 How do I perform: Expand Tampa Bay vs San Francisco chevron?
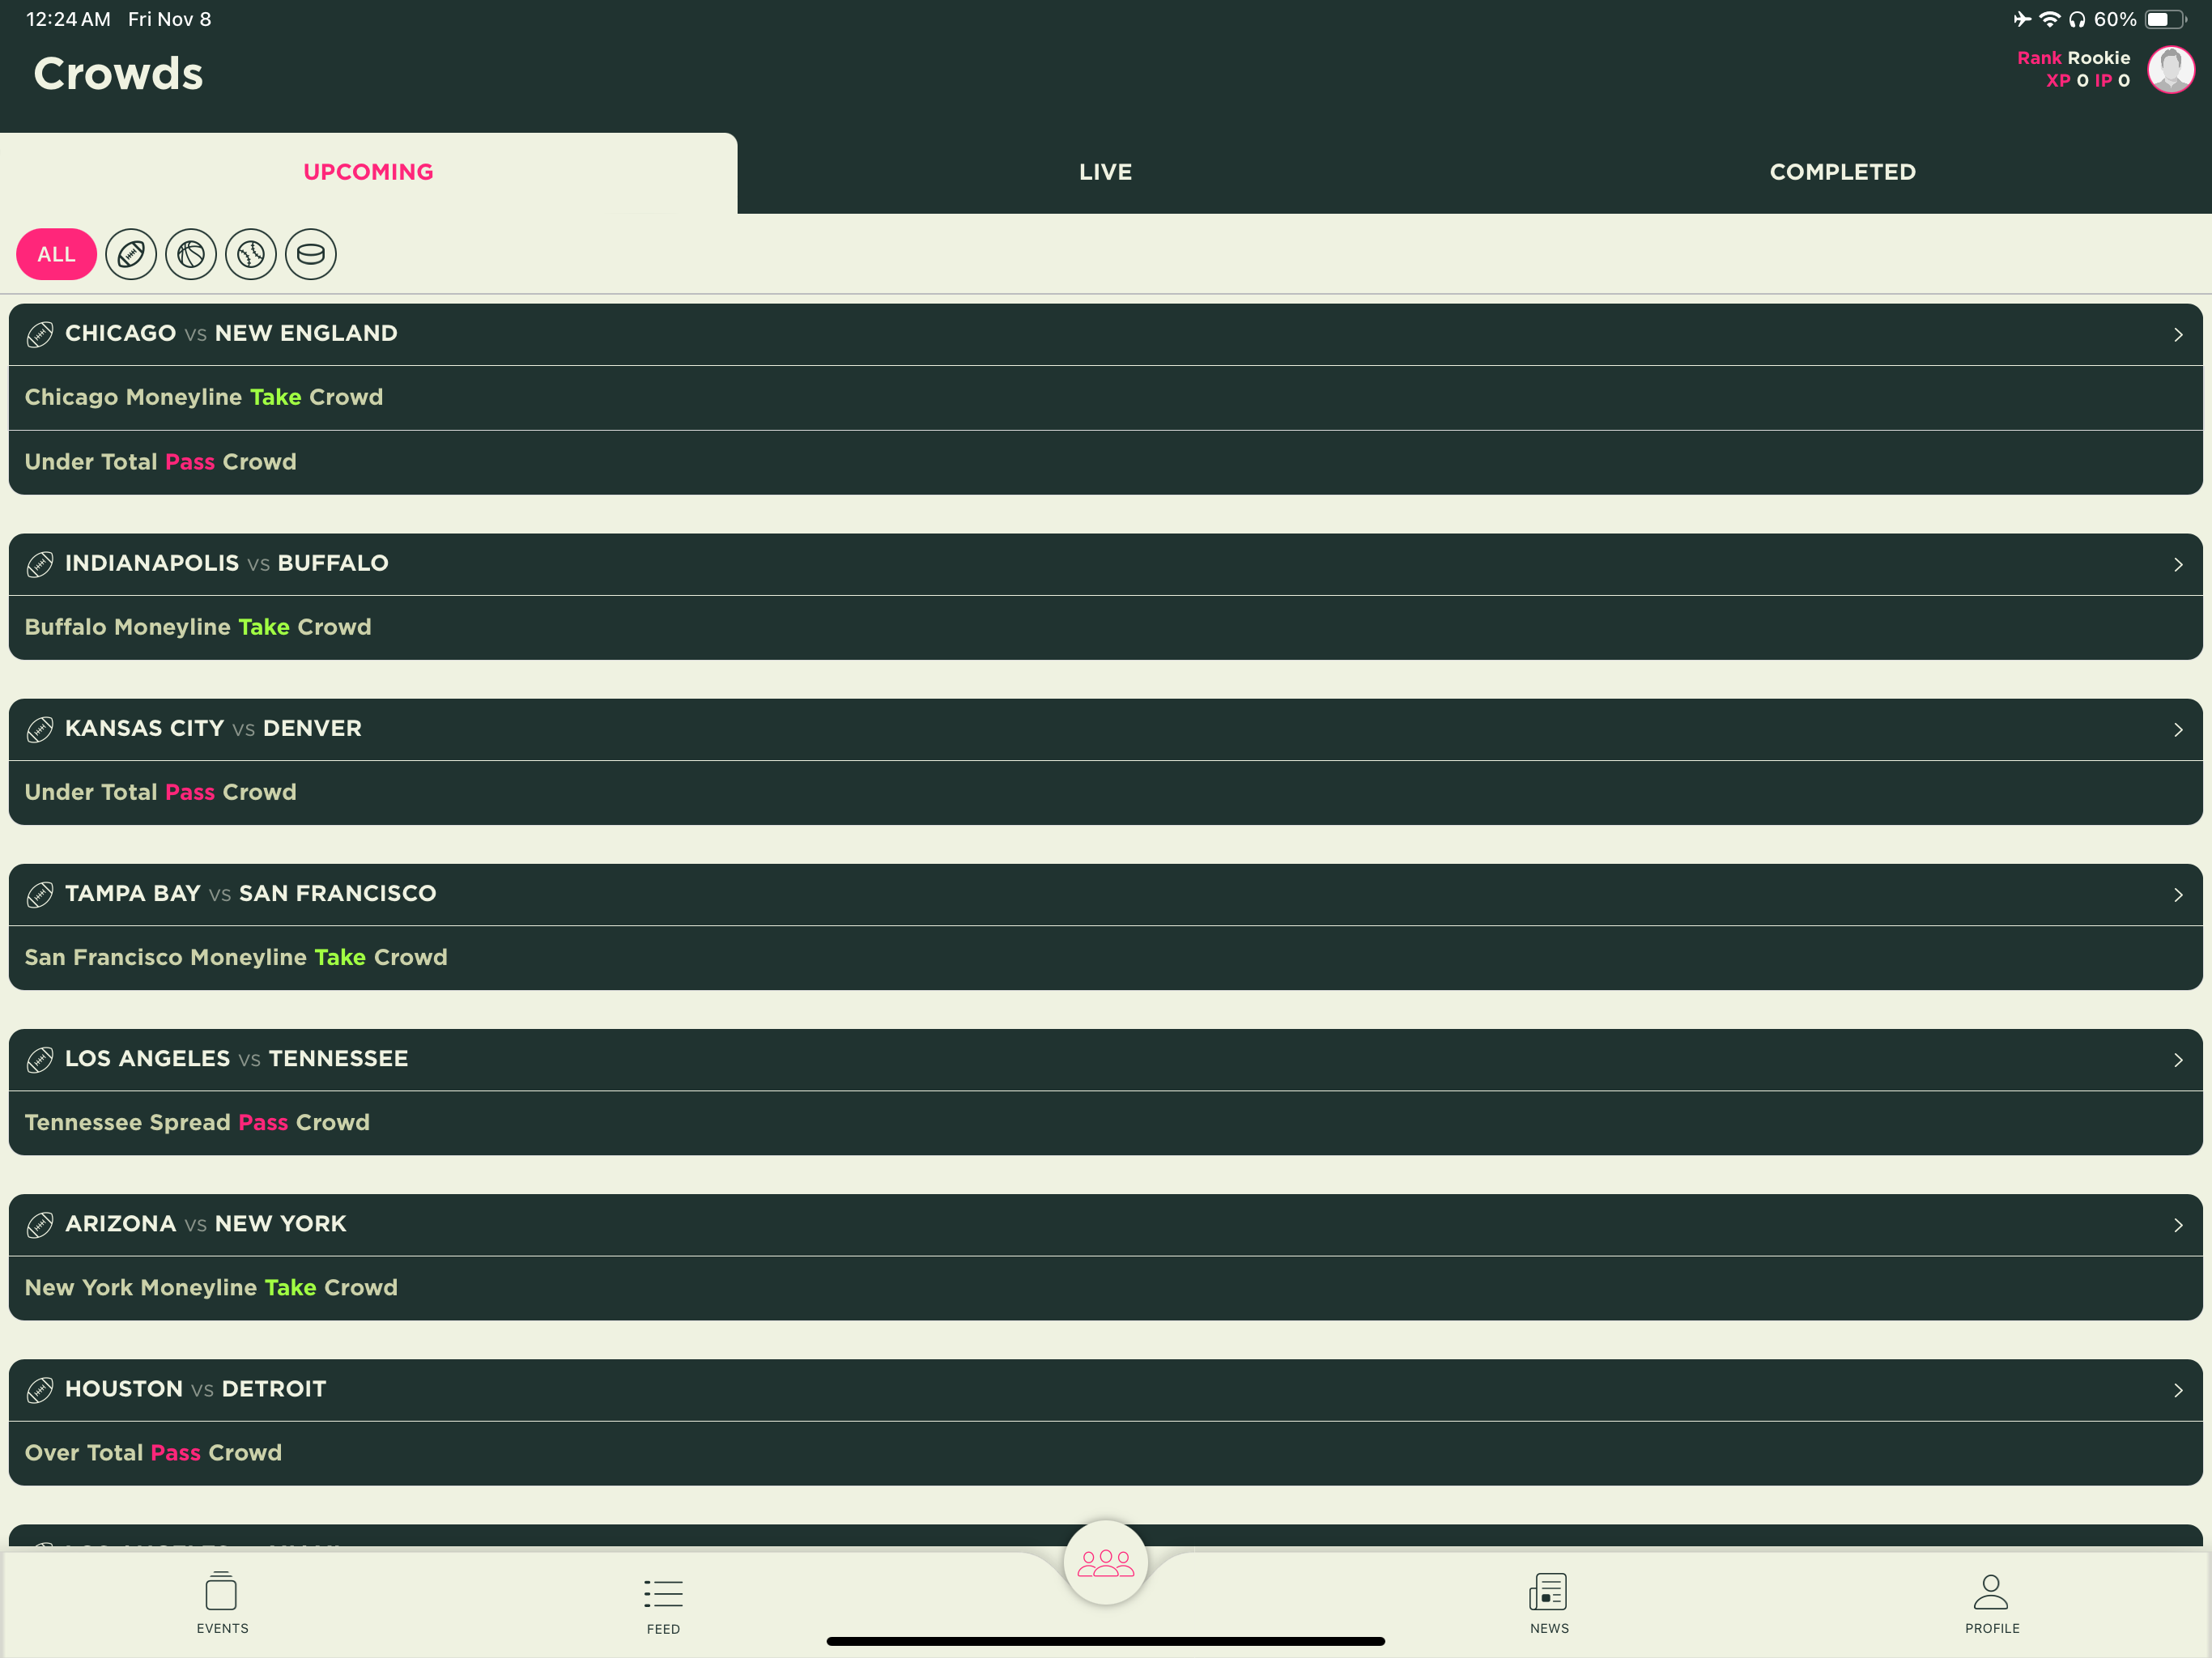click(x=2177, y=894)
